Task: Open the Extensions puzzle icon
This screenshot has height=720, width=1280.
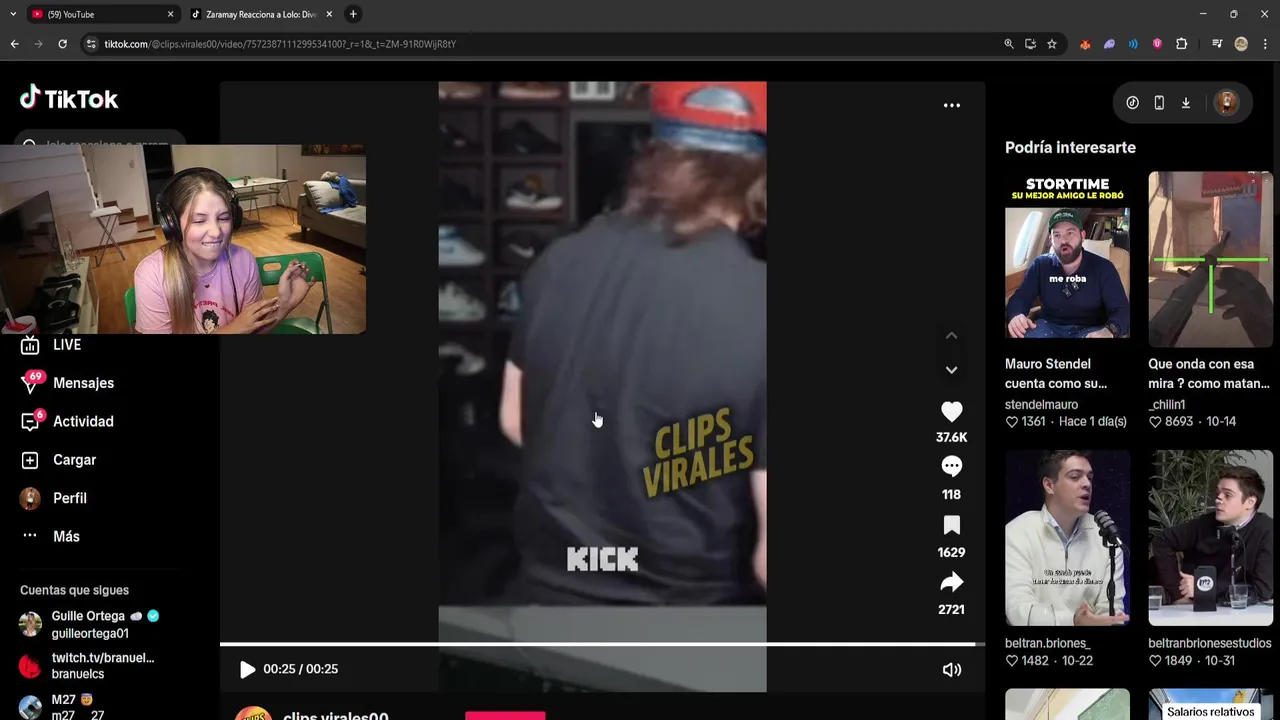Action: coord(1181,44)
